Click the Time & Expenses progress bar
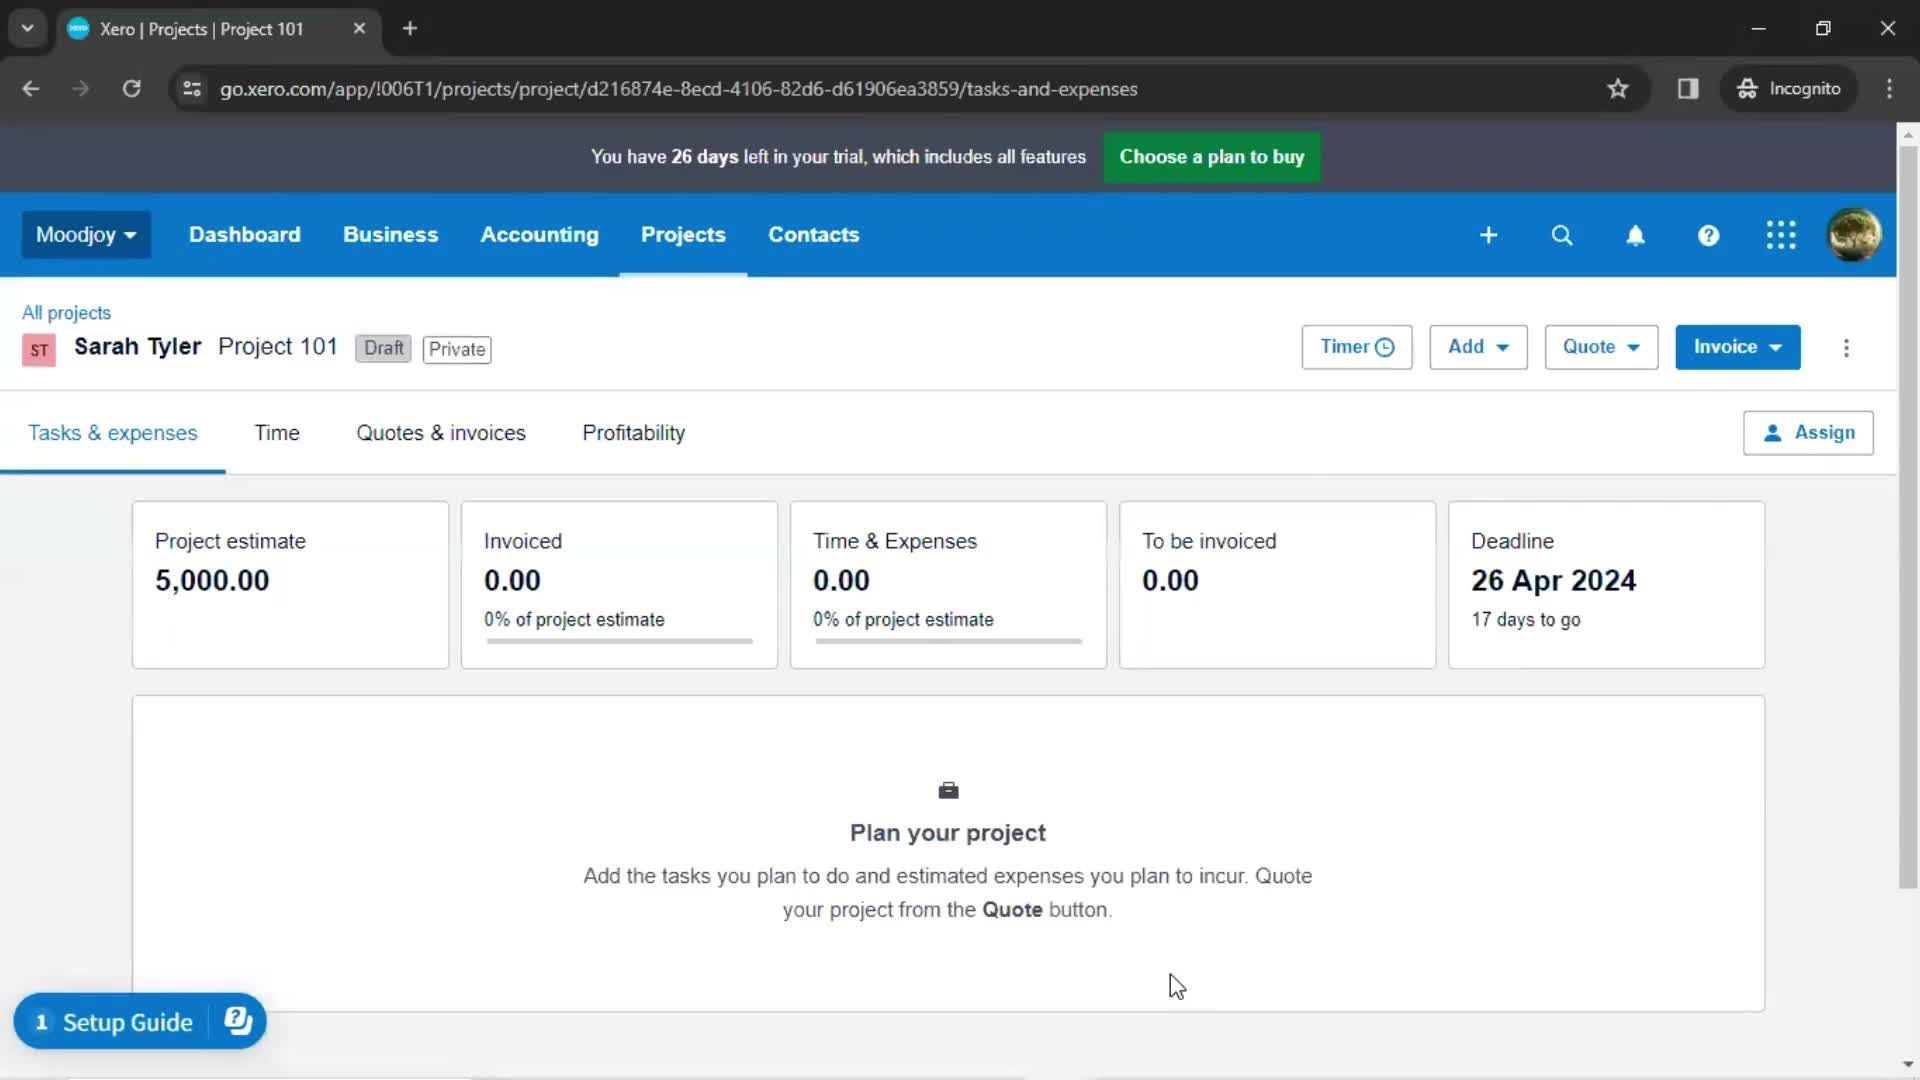The height and width of the screenshot is (1080, 1920). (948, 641)
